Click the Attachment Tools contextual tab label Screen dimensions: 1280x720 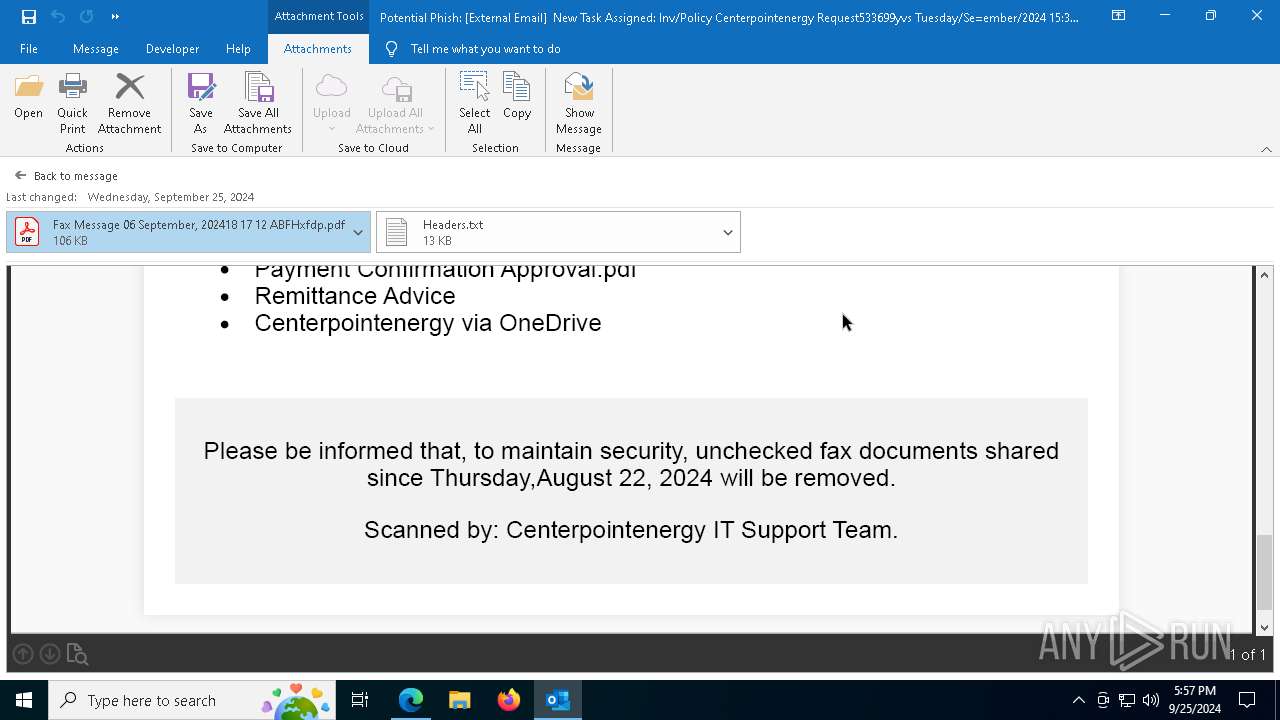click(319, 16)
